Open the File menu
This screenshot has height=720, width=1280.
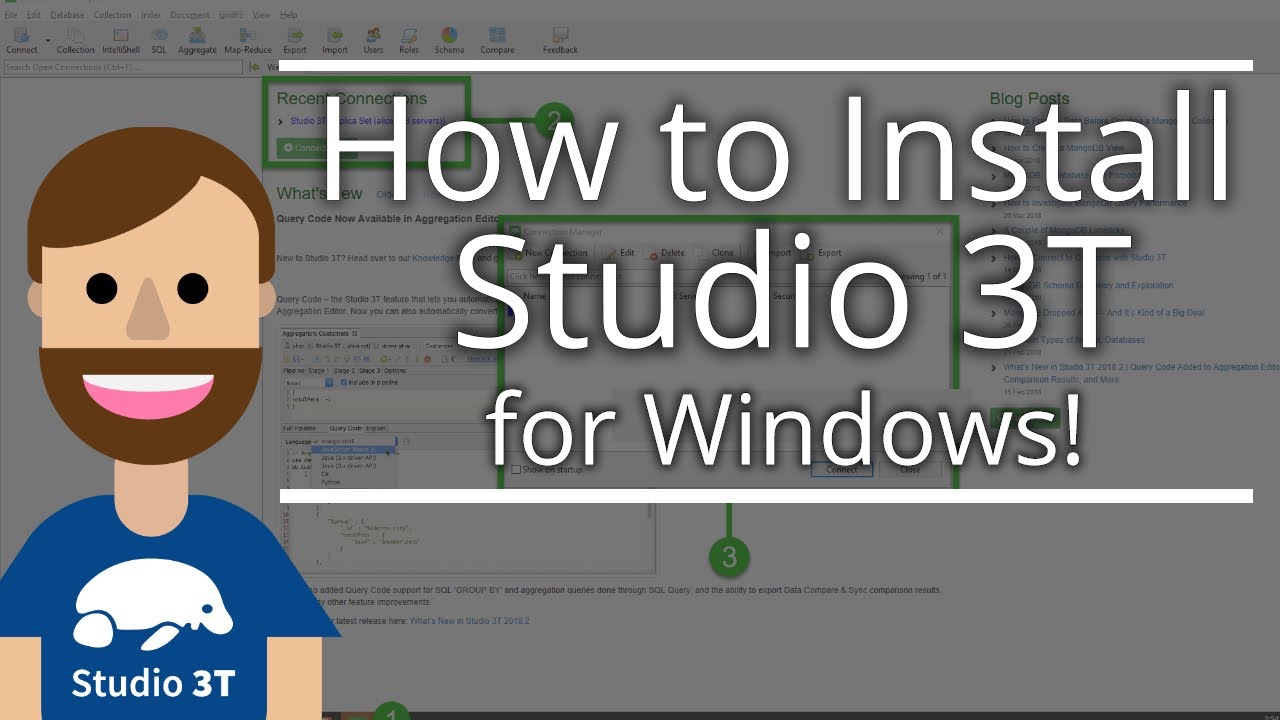coord(11,15)
